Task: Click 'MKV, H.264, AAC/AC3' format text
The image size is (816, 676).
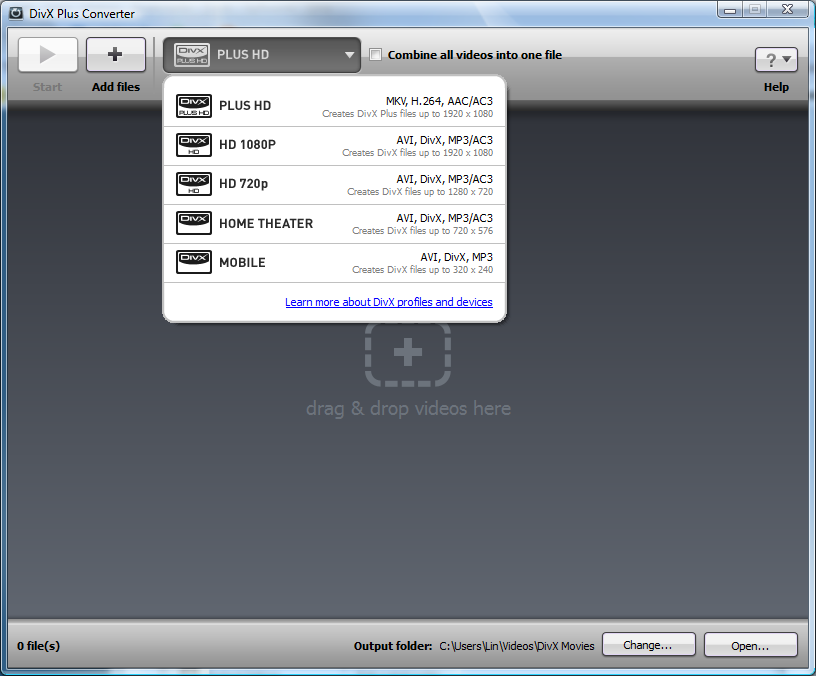Action: click(x=439, y=101)
